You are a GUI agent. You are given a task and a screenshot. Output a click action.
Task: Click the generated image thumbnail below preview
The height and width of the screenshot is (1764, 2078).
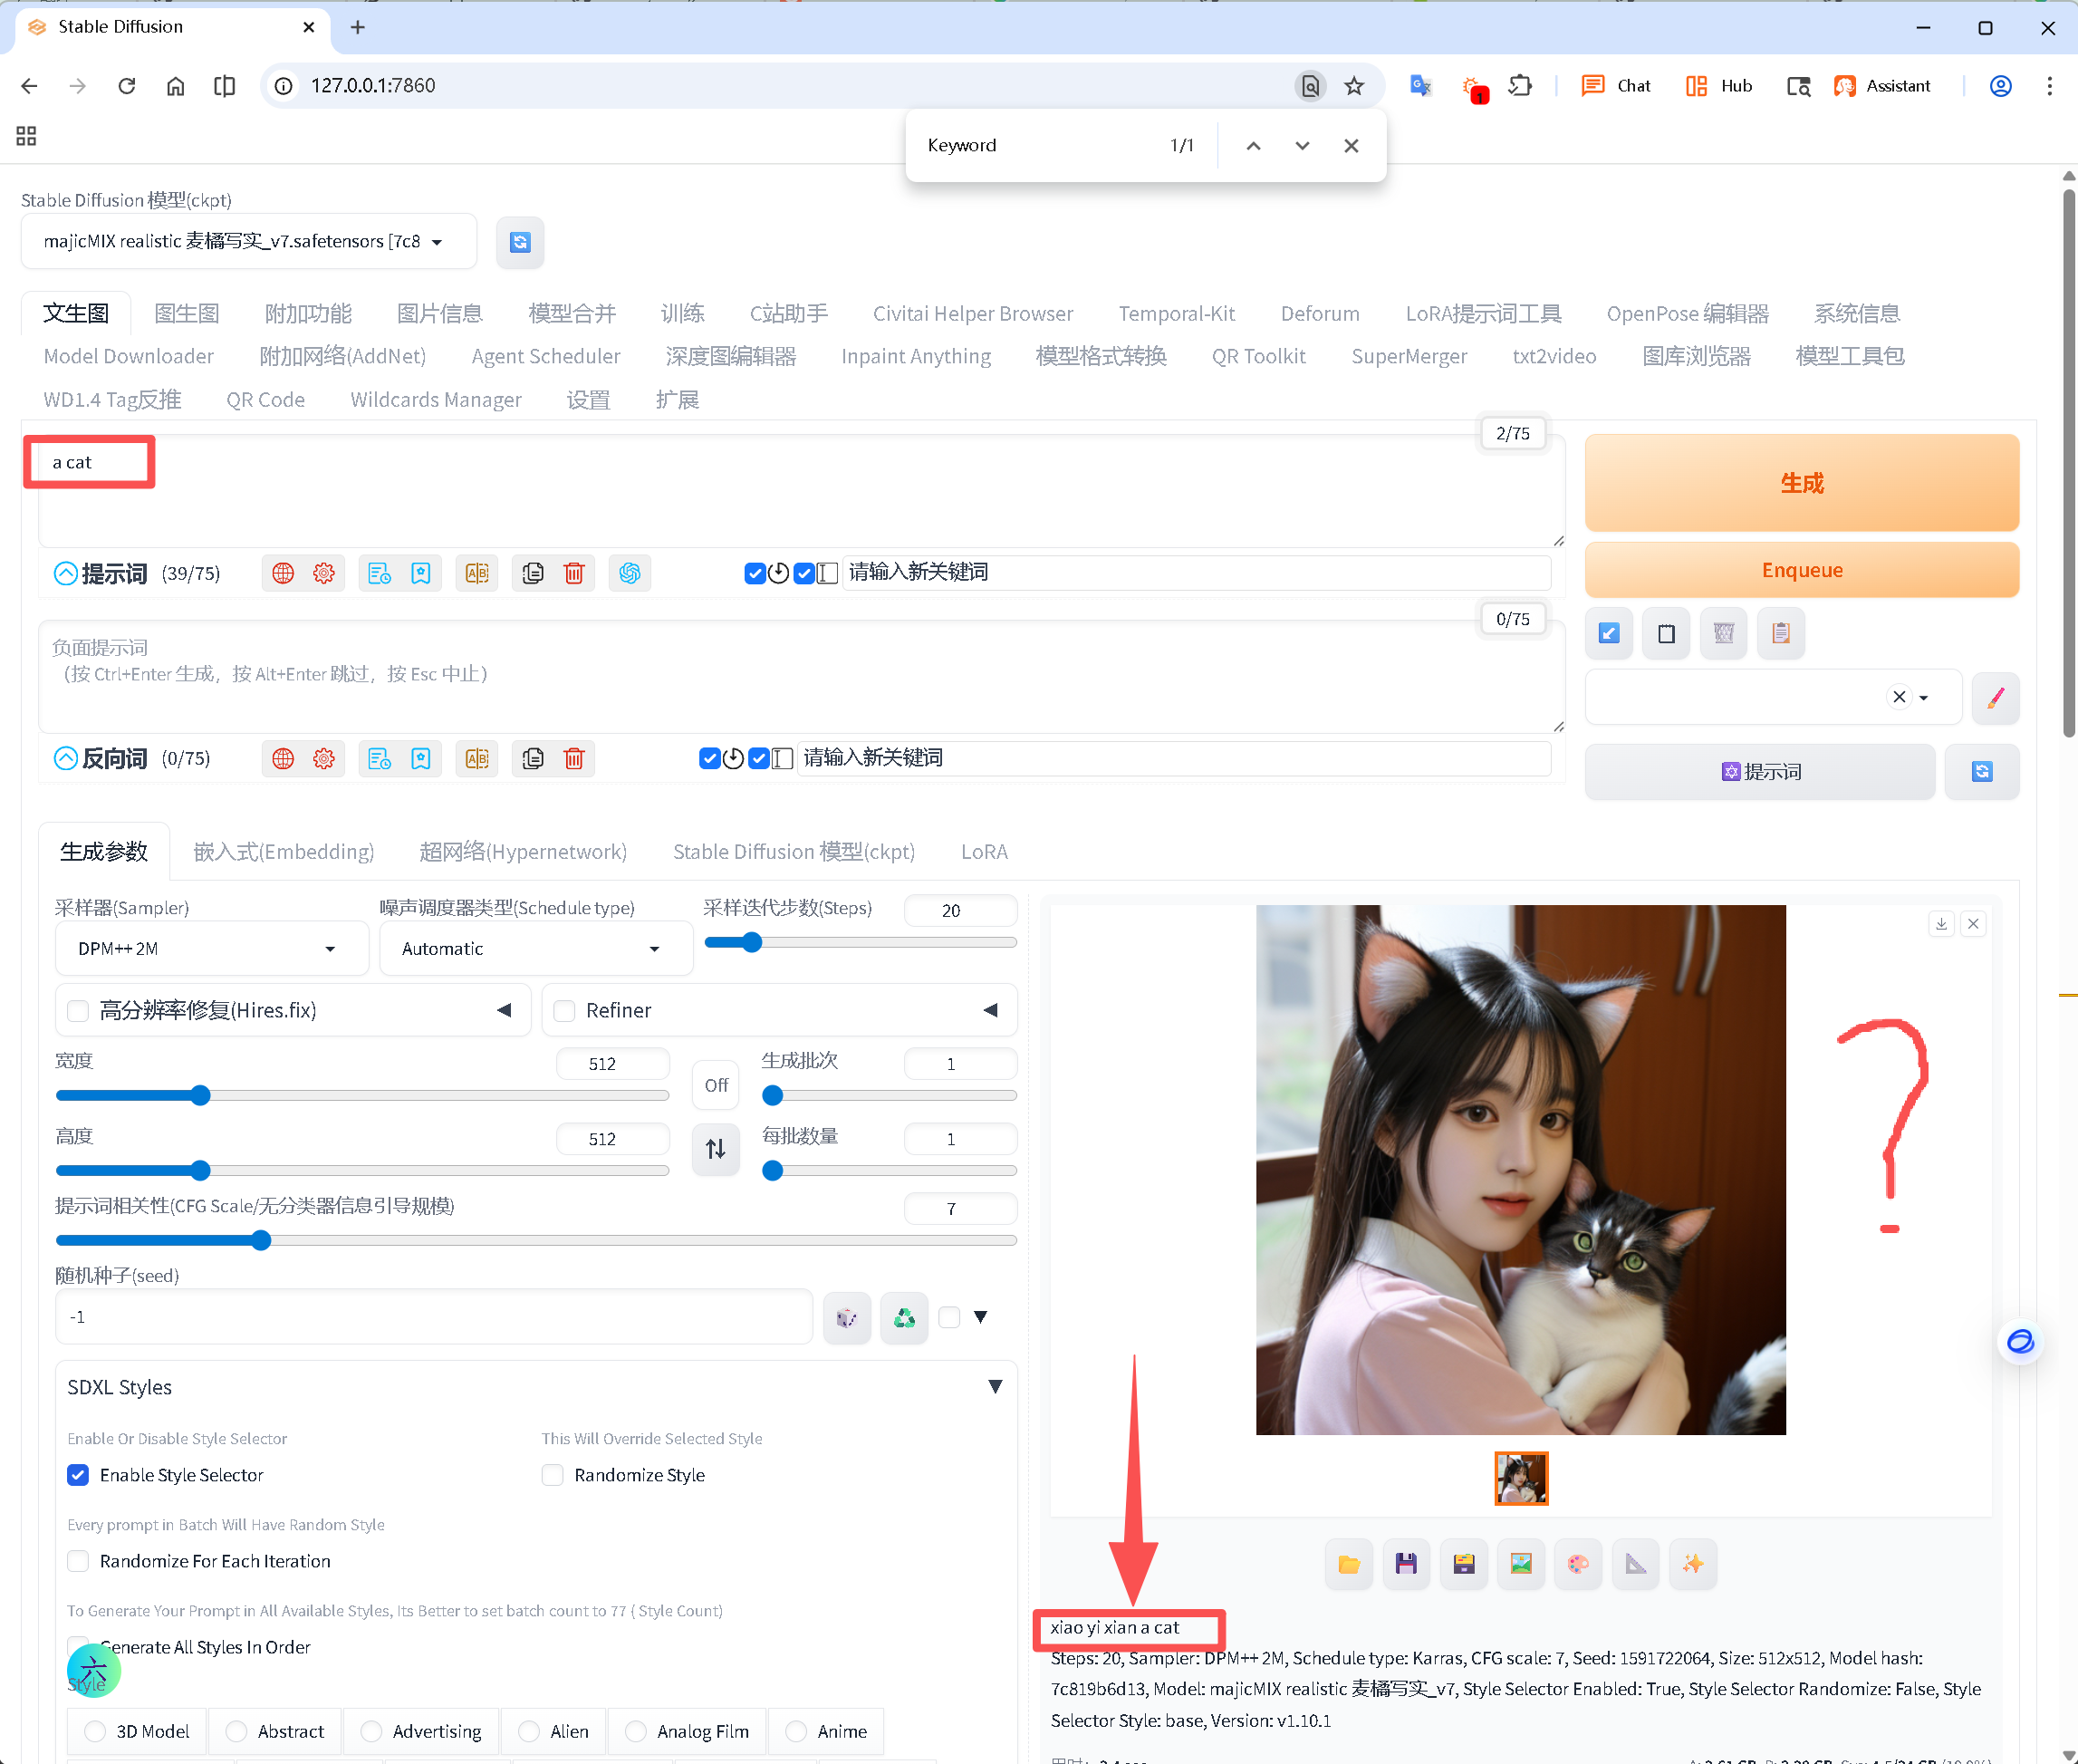pos(1520,1478)
